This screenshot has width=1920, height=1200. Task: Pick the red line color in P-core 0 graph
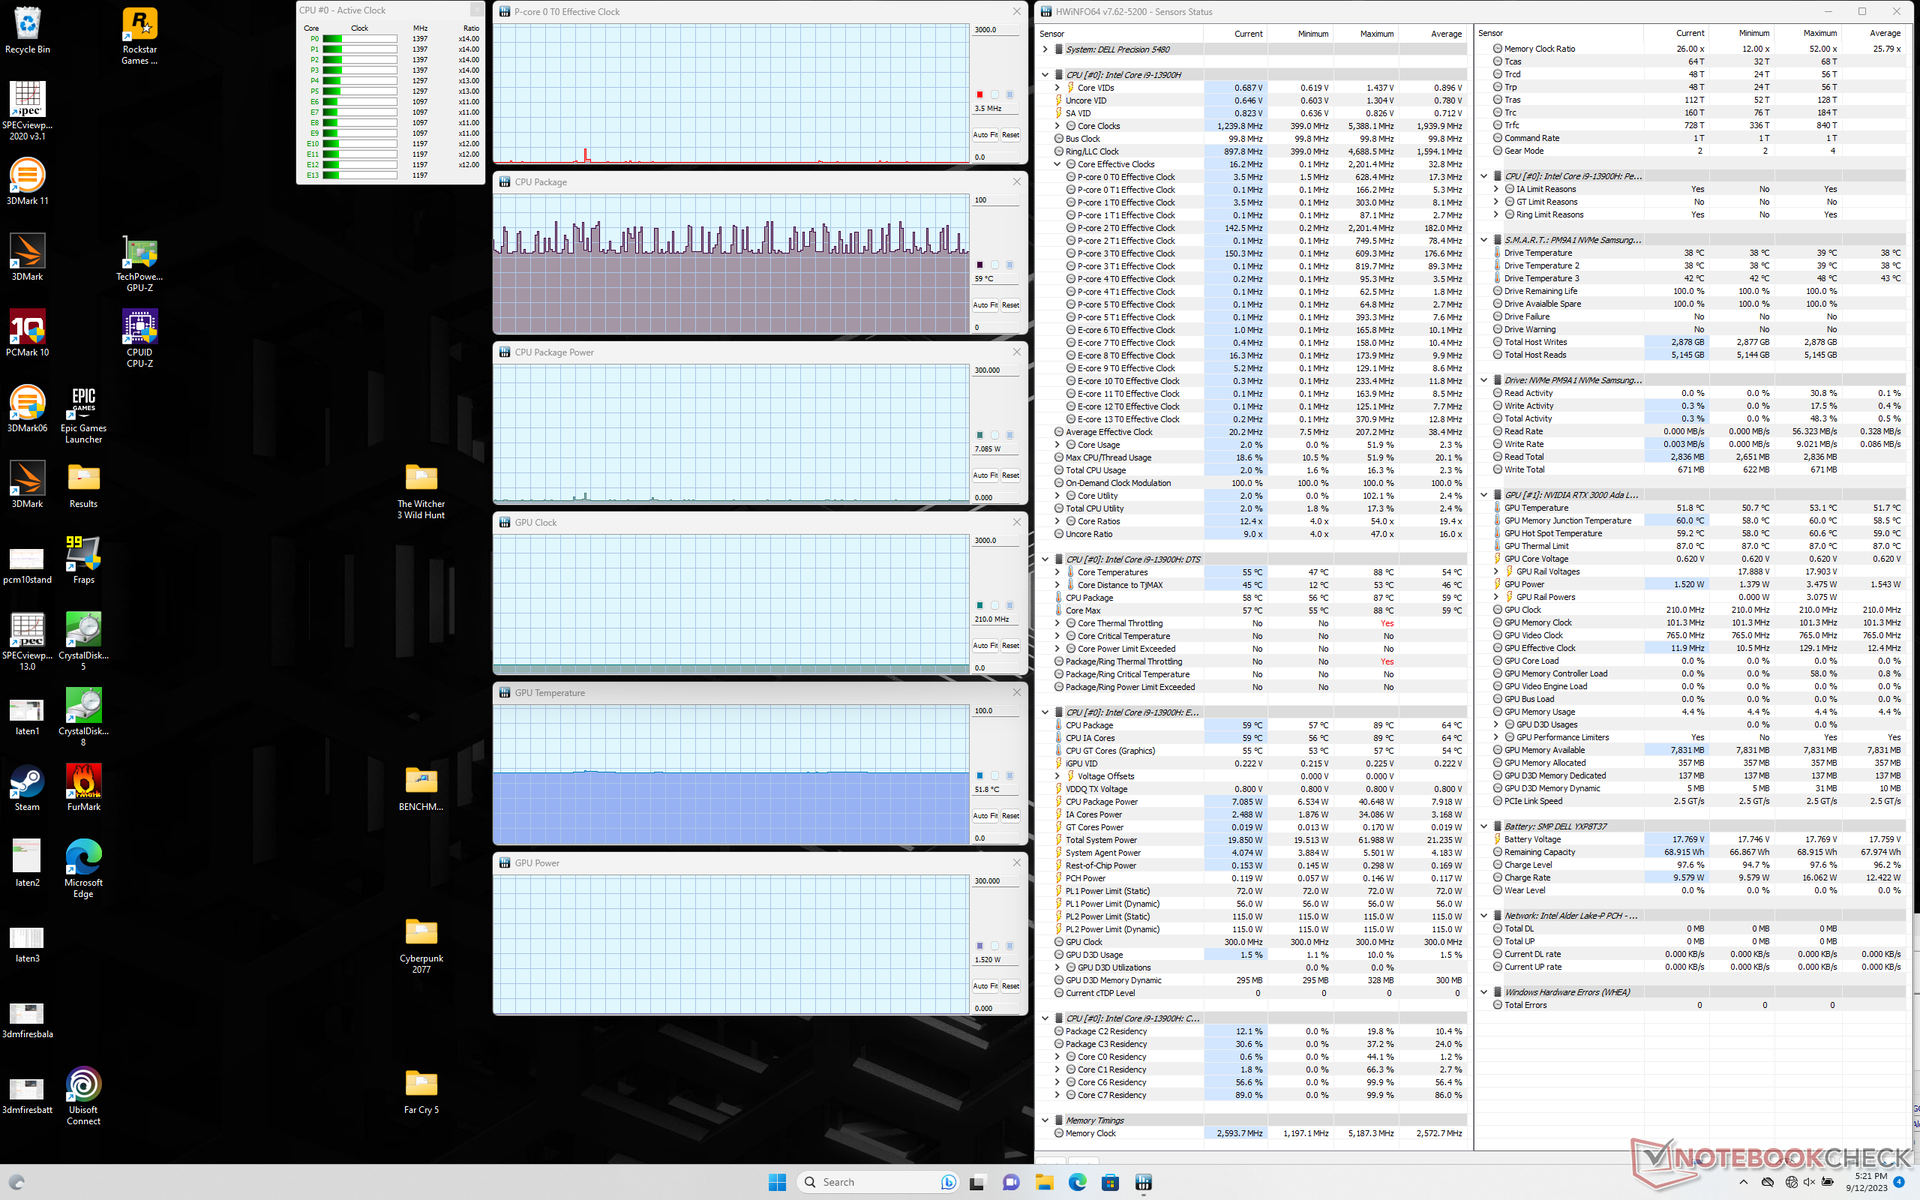(x=980, y=95)
